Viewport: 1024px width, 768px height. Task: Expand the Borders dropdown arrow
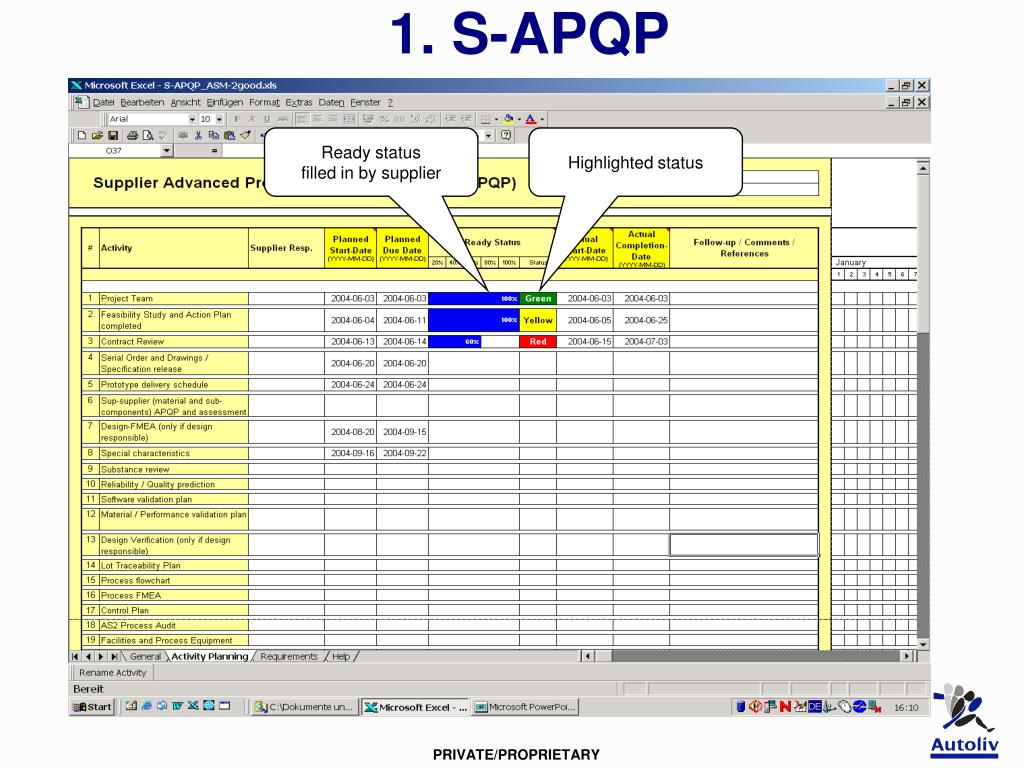click(x=496, y=119)
